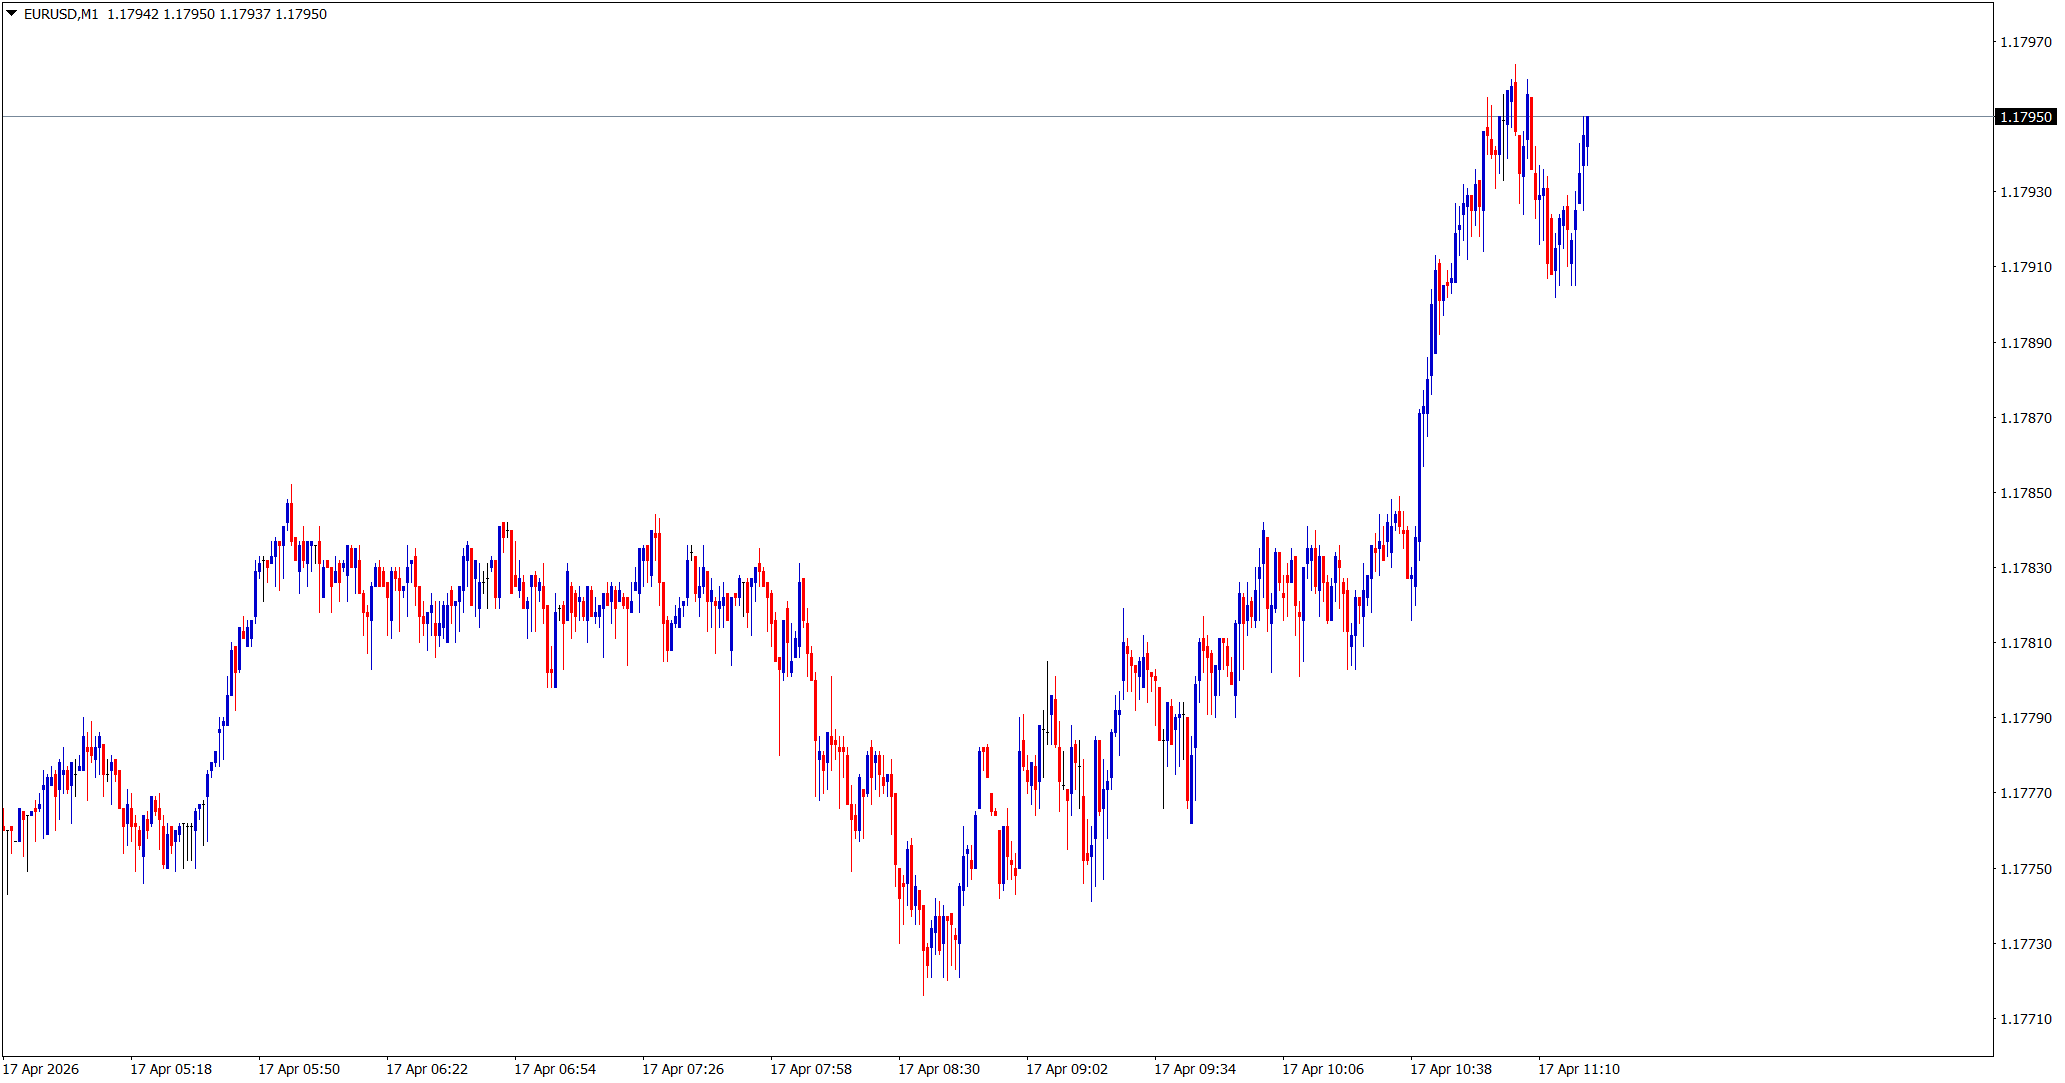The height and width of the screenshot is (1083, 2065).
Task: Click price scale label 1.17930
Action: tap(2025, 192)
